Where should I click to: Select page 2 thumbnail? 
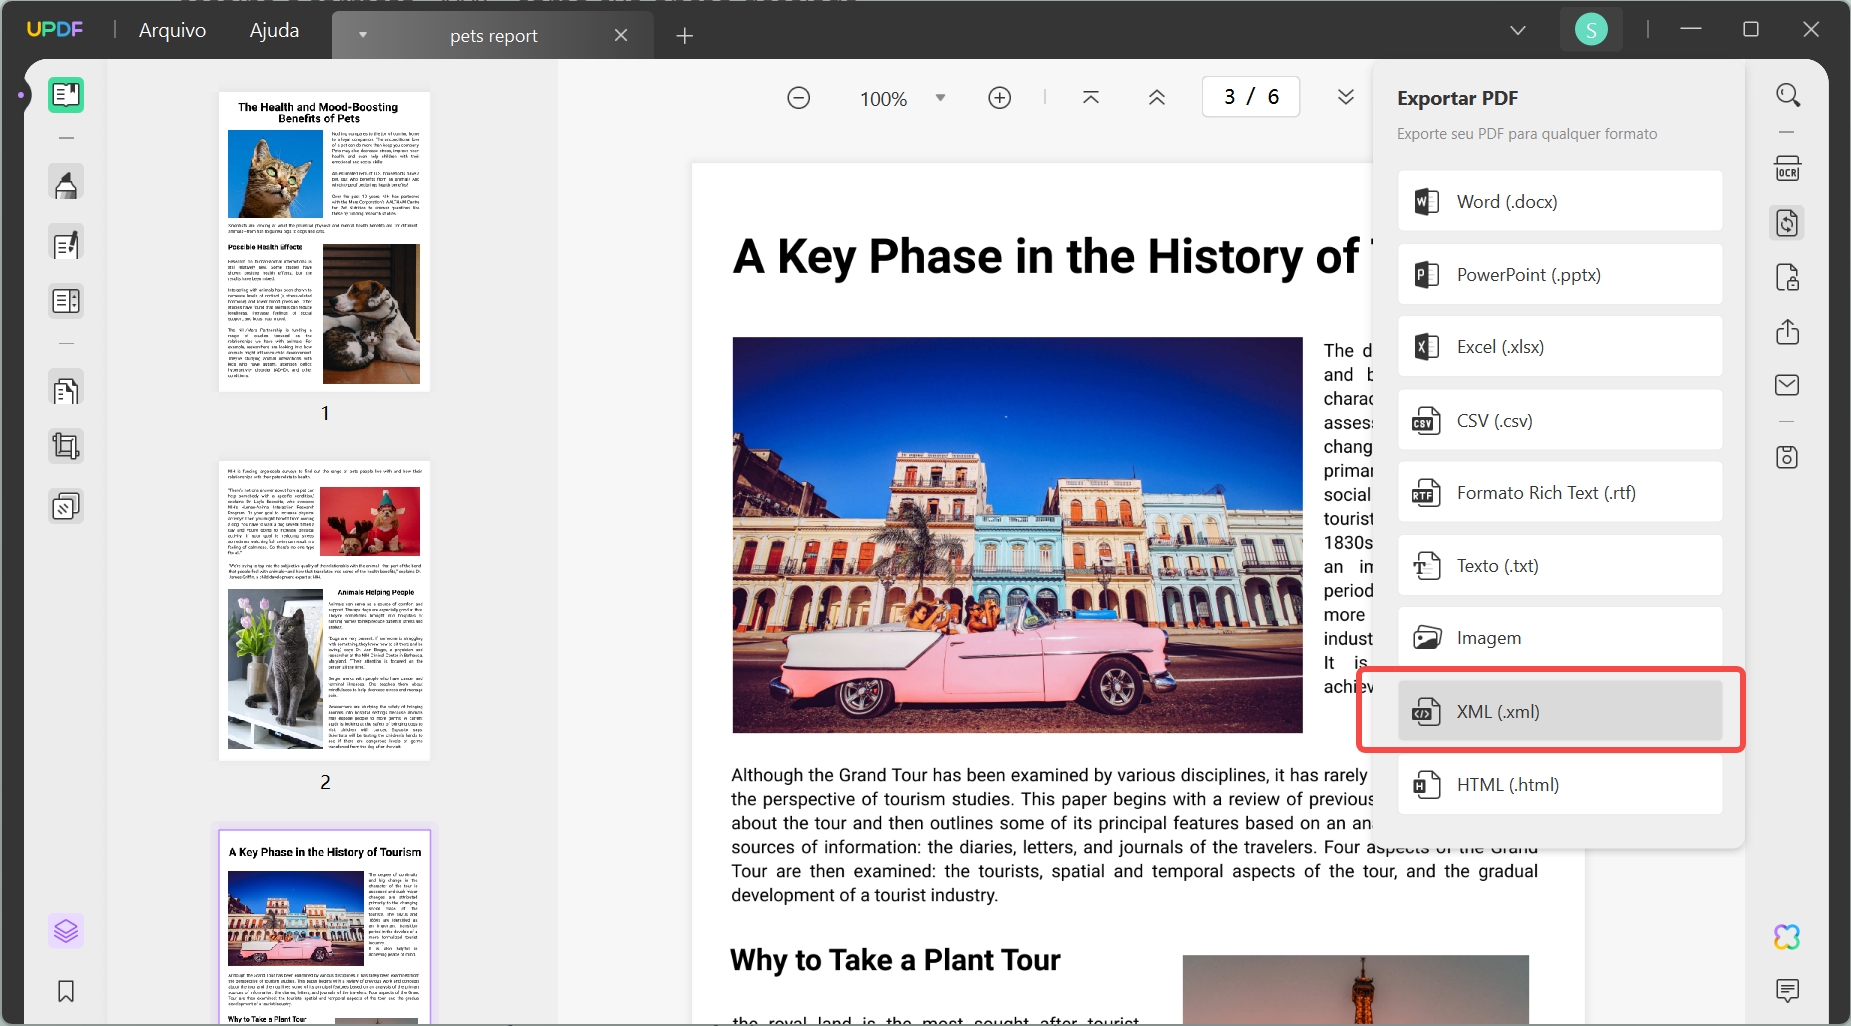tap(325, 610)
